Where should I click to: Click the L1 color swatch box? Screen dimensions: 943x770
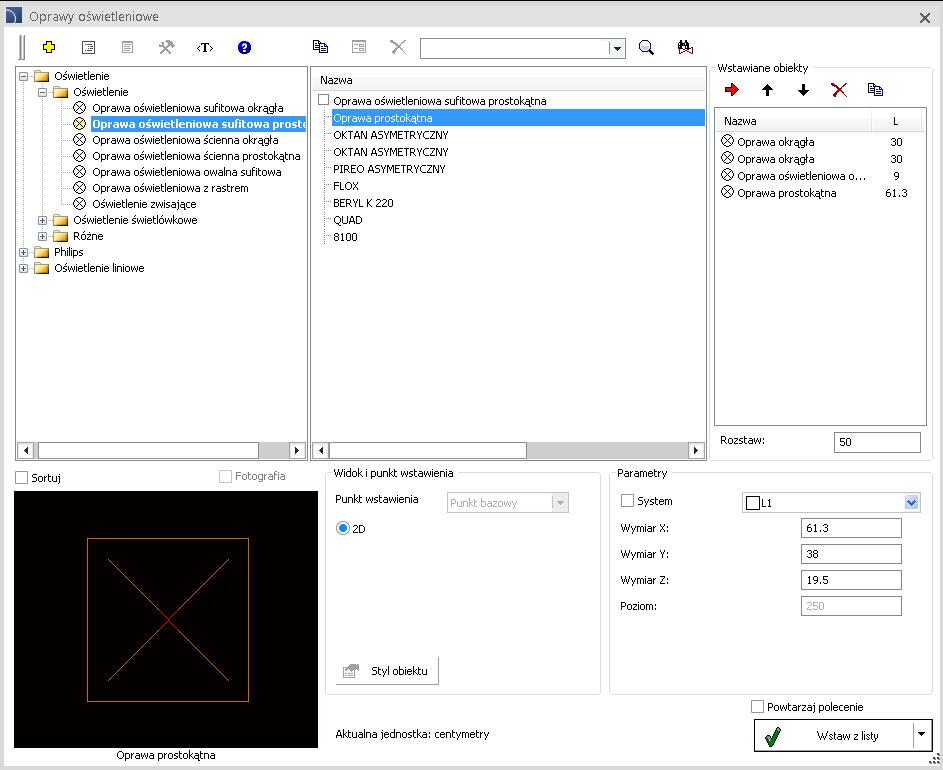pos(752,503)
